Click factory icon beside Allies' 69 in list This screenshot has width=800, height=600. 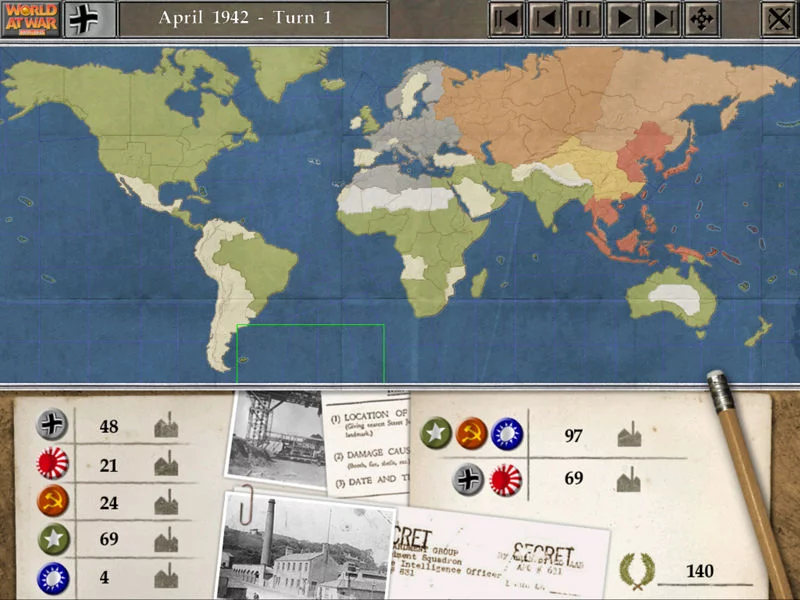tap(166, 540)
